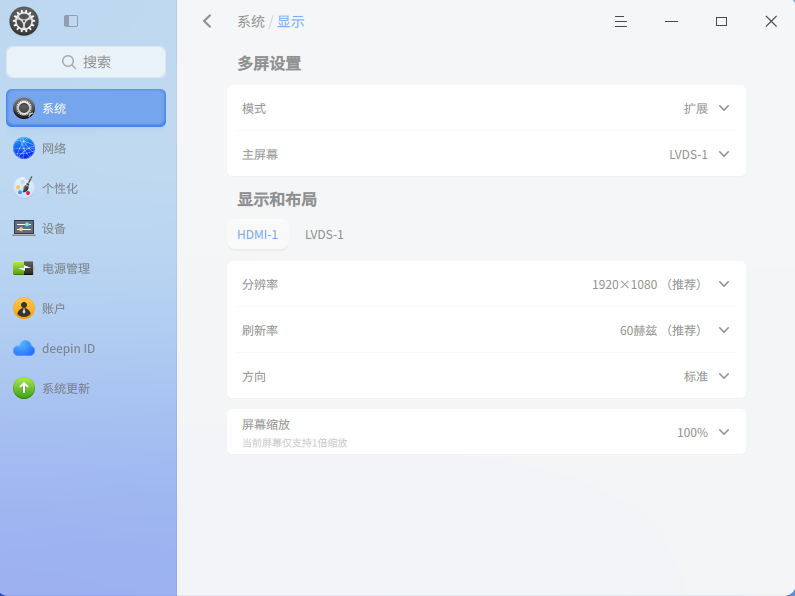
Task: Click the 设备 monitor icon
Action: tap(24, 228)
